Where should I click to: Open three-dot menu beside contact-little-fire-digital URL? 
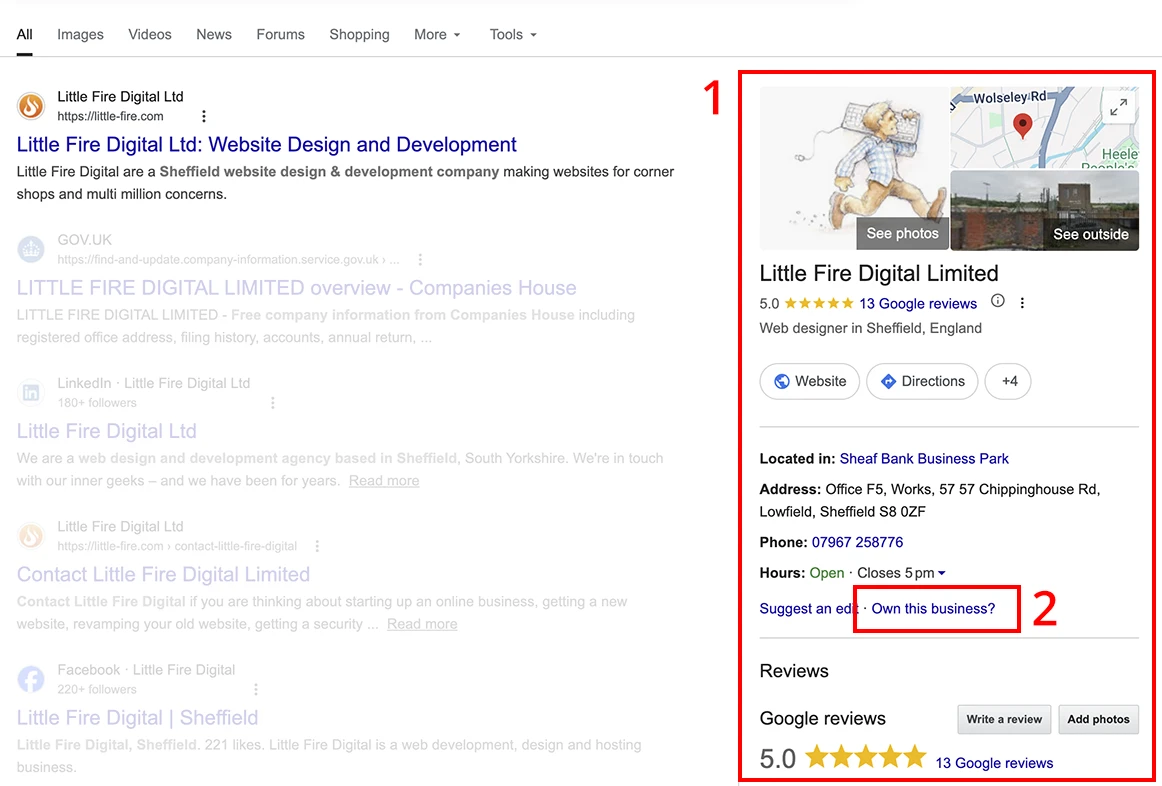click(317, 546)
